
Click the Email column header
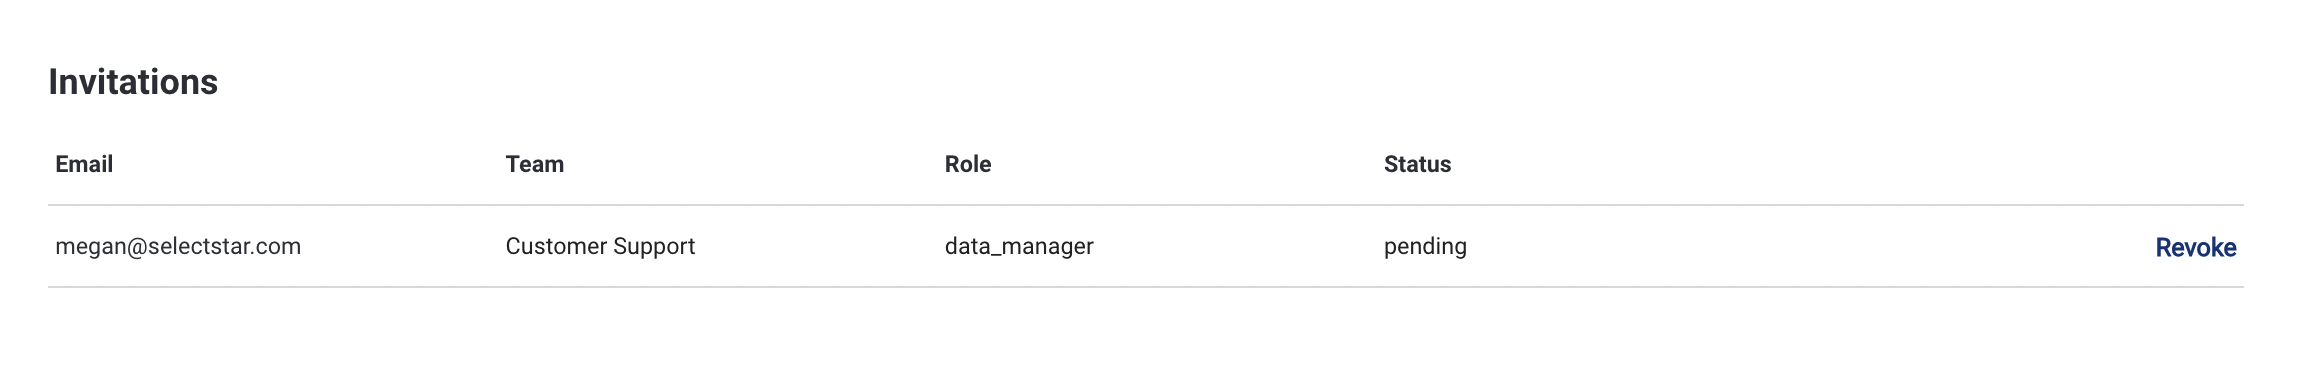pyautogui.click(x=84, y=164)
